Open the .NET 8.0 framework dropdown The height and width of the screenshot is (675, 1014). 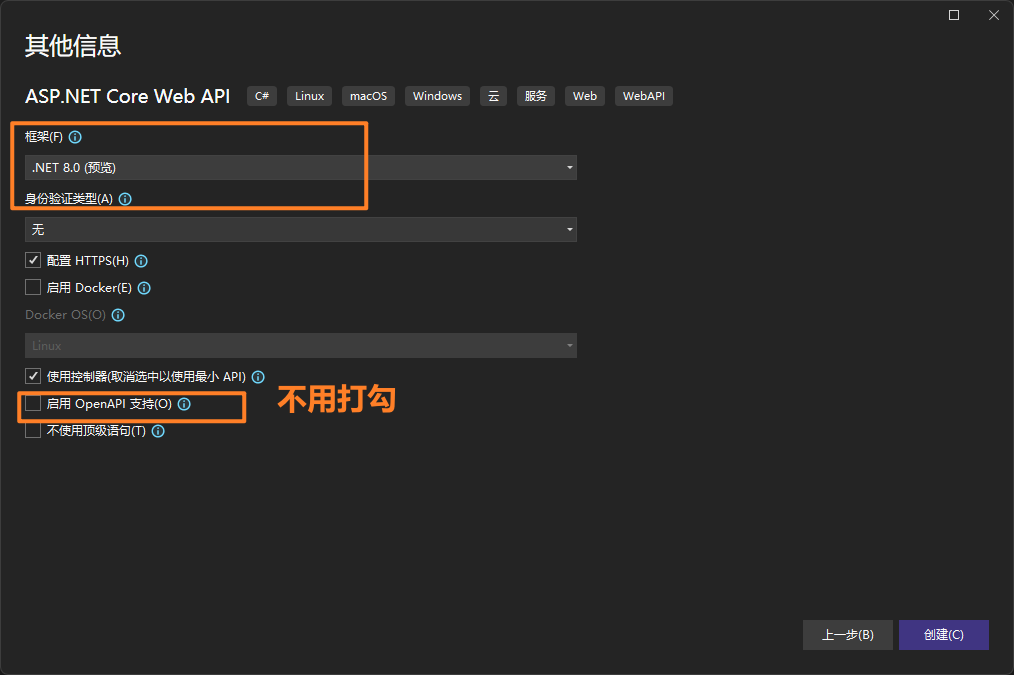[x=300, y=168]
